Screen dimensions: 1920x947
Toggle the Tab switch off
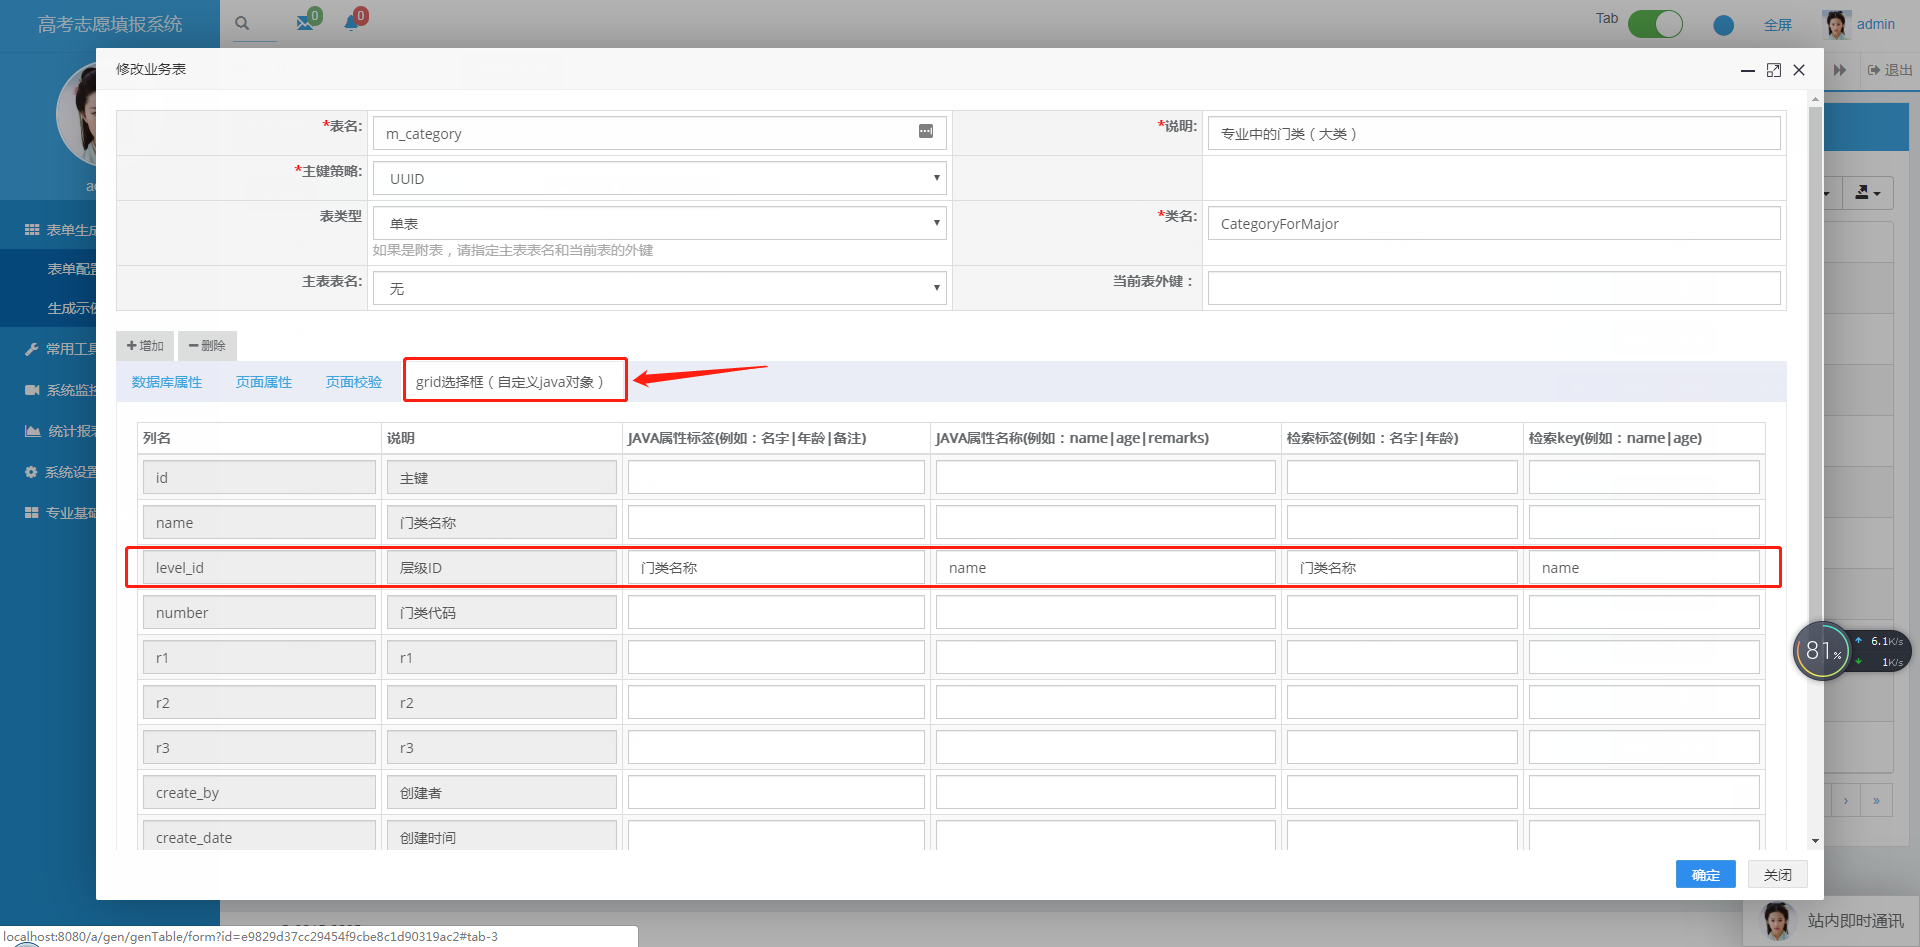click(x=1655, y=24)
